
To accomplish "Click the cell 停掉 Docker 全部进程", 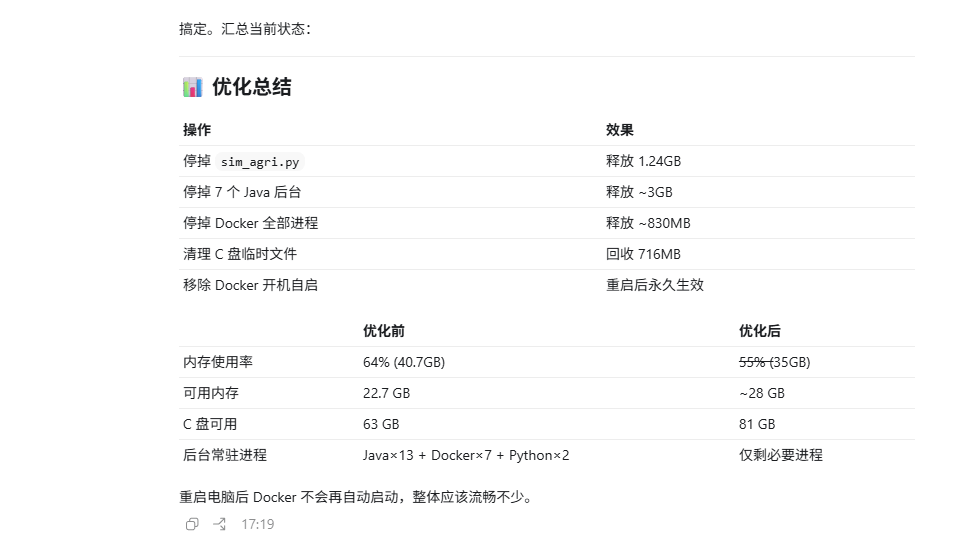I will (250, 223).
